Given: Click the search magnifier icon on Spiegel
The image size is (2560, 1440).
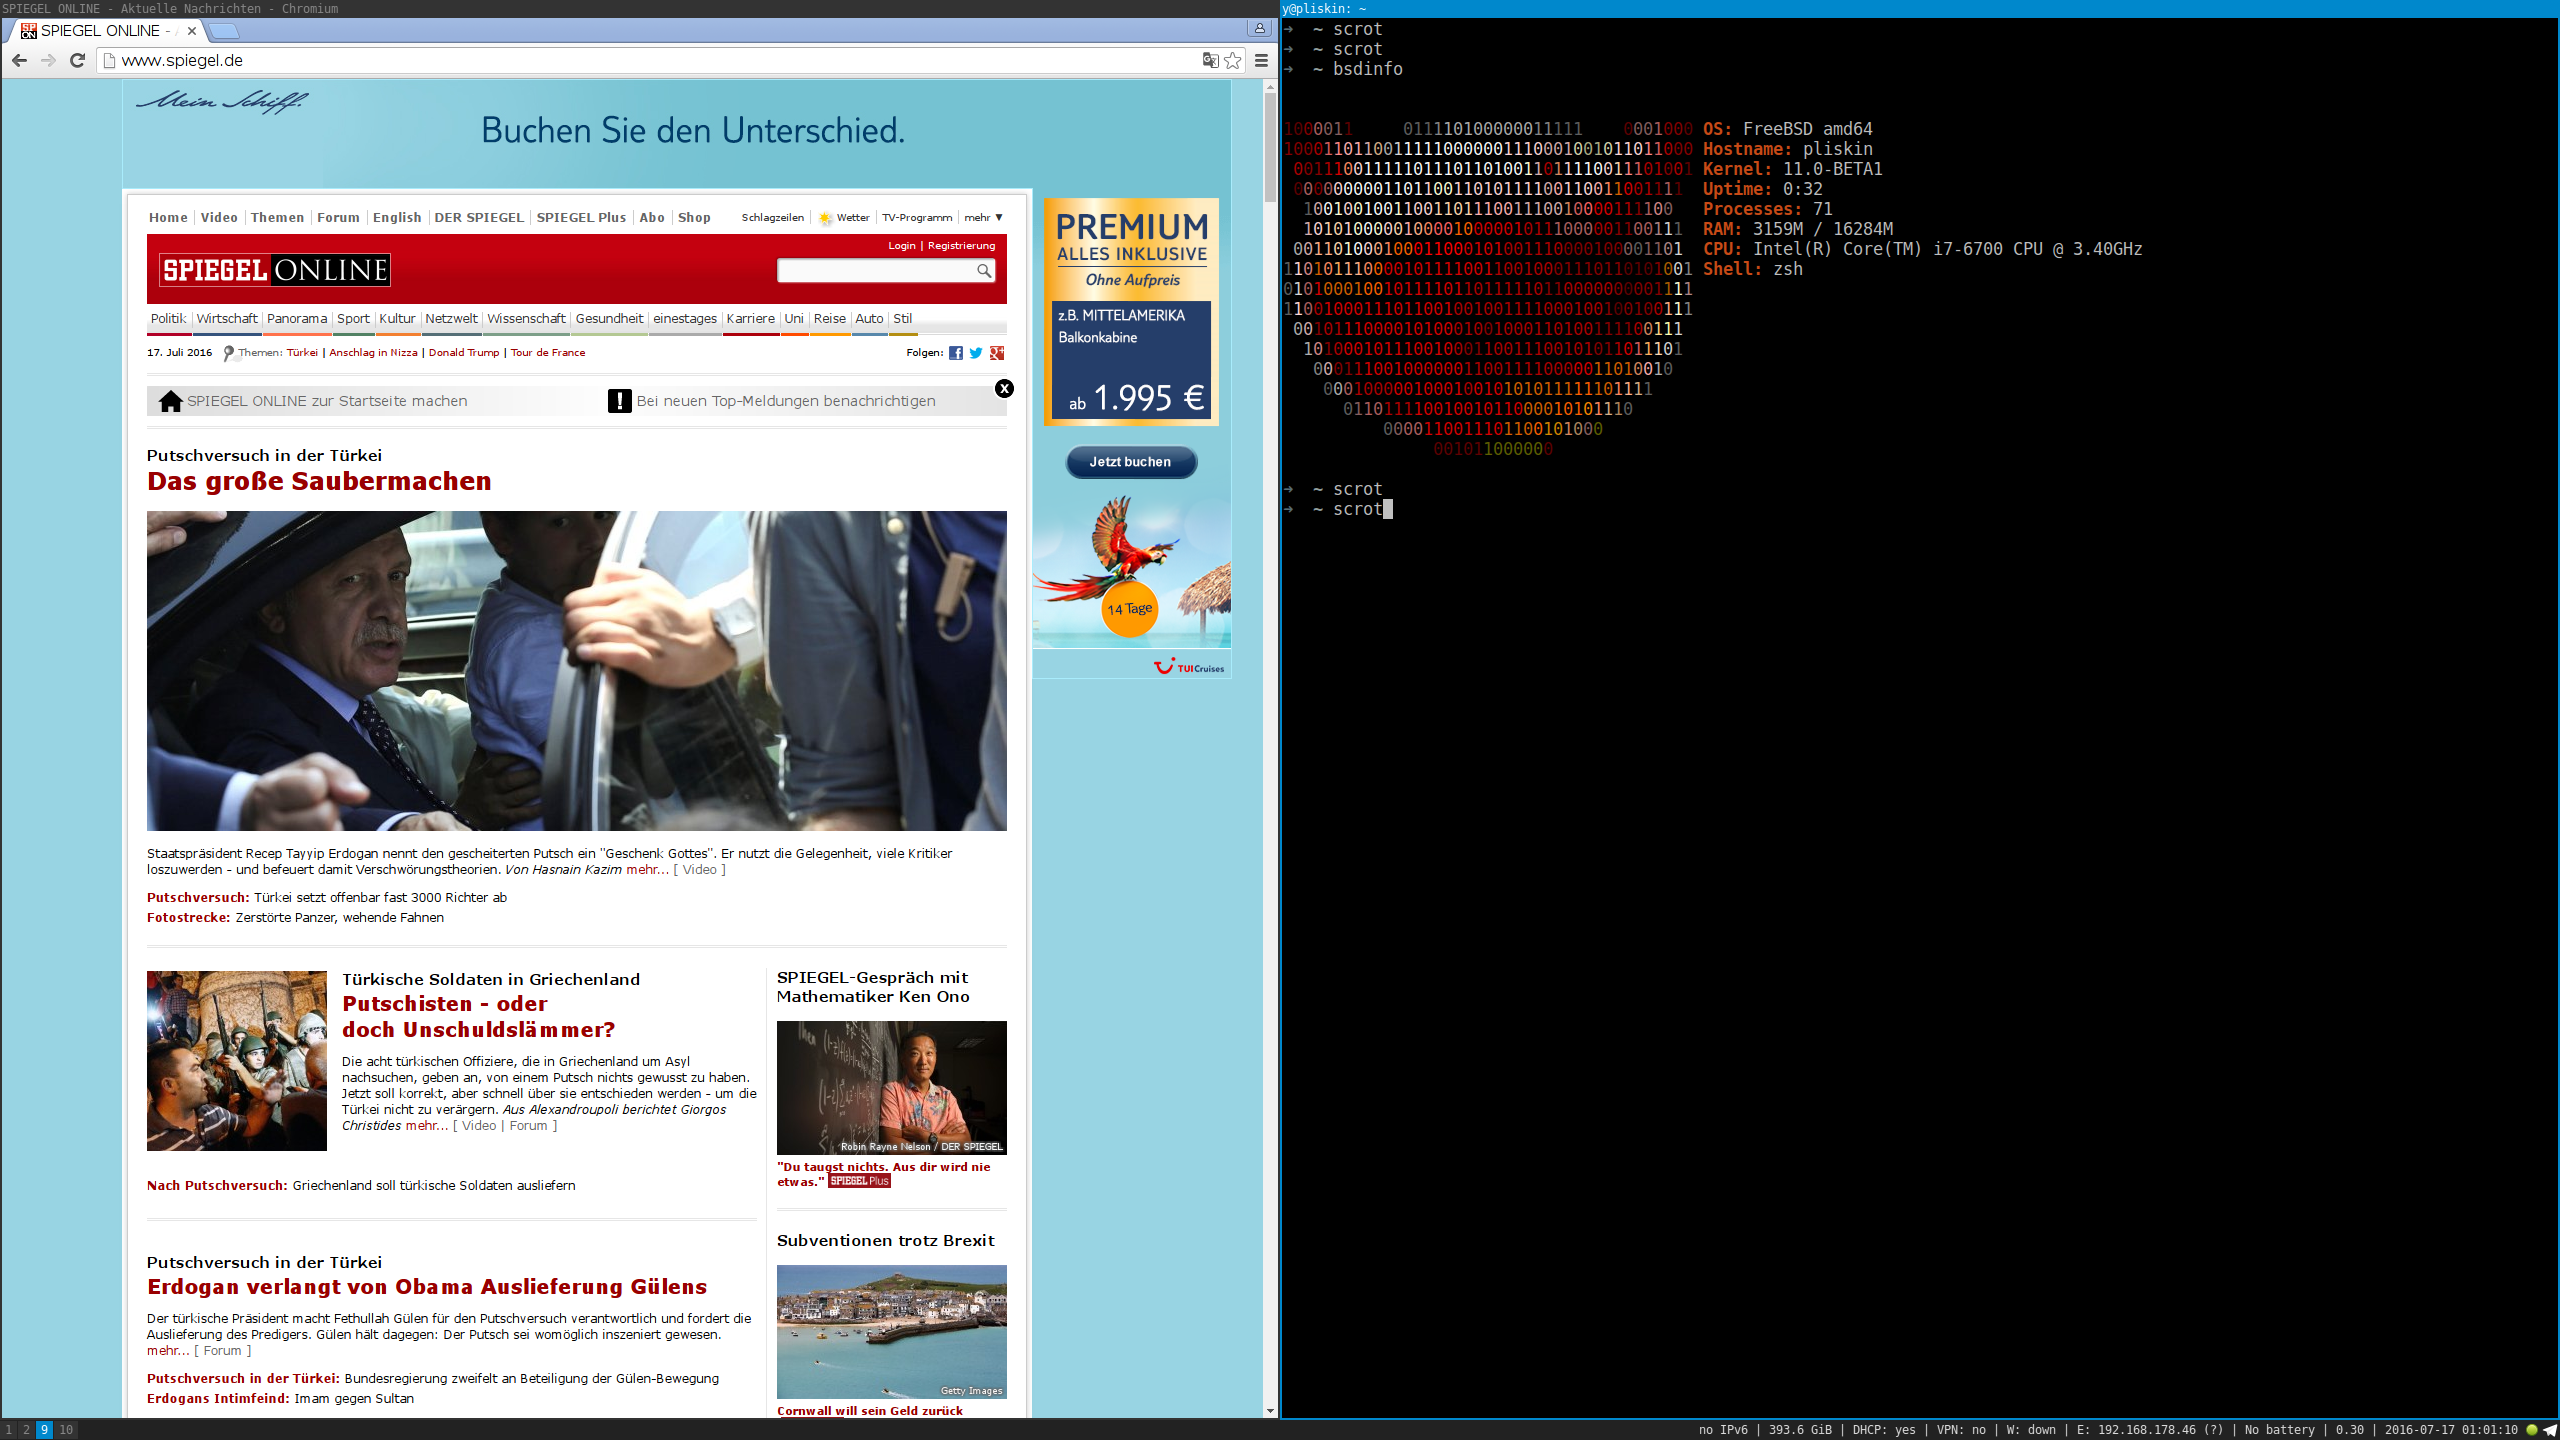Looking at the screenshot, I should pyautogui.click(x=984, y=271).
